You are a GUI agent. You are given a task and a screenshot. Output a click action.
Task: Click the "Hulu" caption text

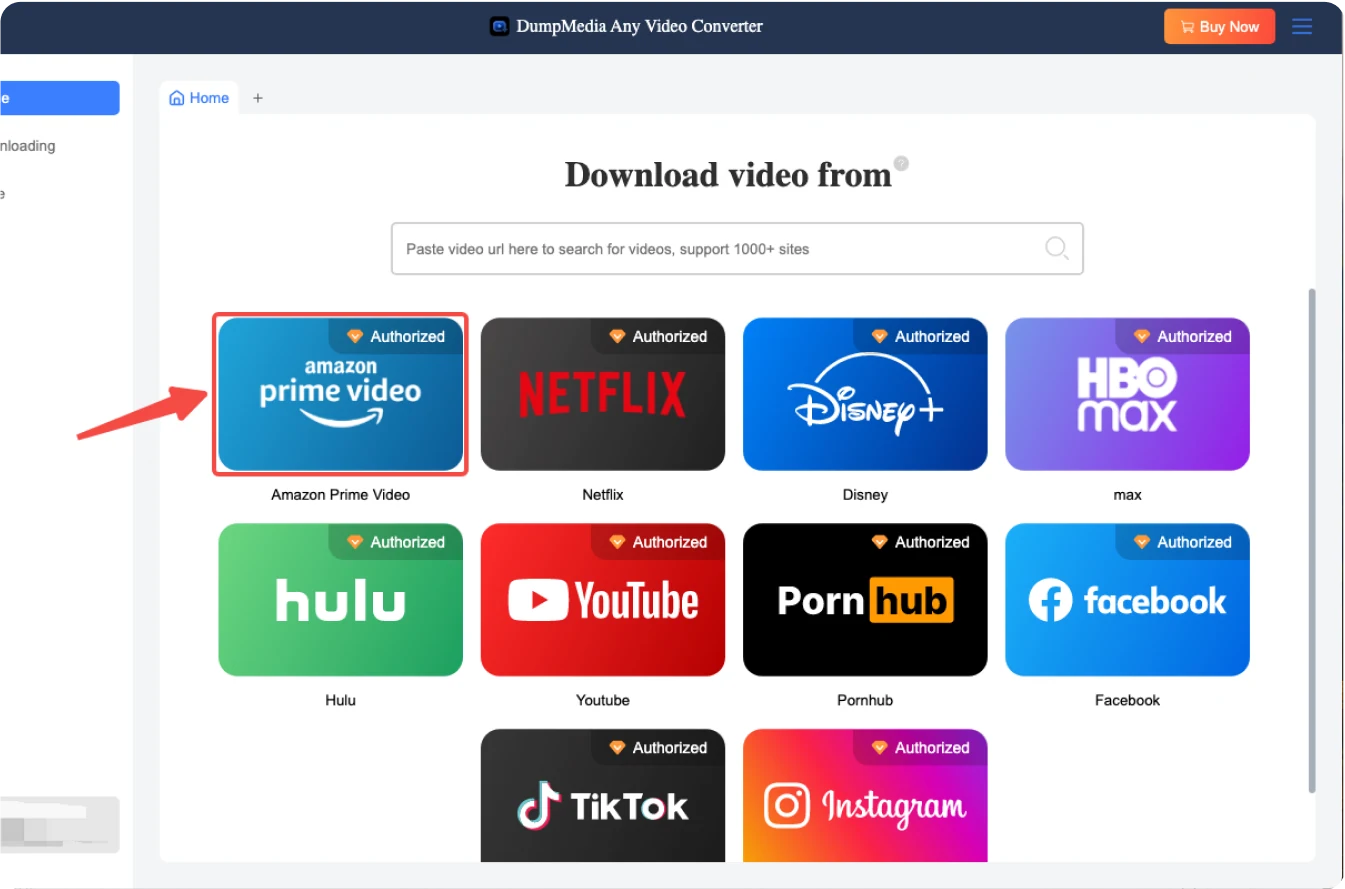click(x=341, y=700)
